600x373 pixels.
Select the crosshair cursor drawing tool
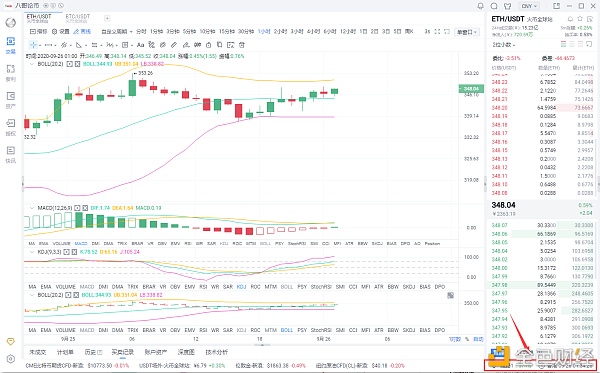[x=33, y=45]
